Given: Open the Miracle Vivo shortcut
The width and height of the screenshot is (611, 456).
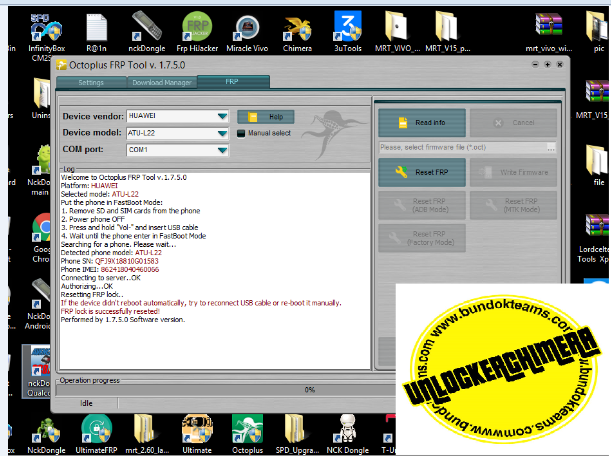Looking at the screenshot, I should pyautogui.click(x=247, y=33).
